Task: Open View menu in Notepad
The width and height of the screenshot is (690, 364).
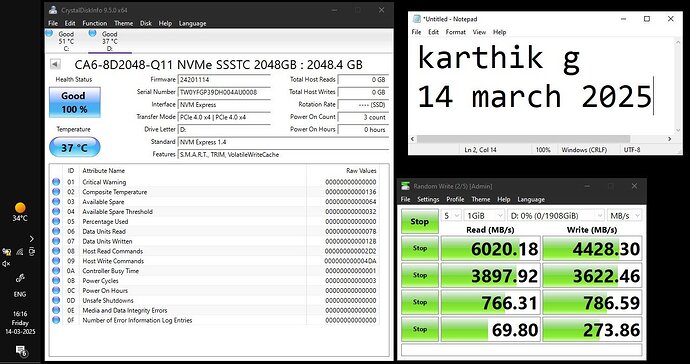Action: [479, 32]
